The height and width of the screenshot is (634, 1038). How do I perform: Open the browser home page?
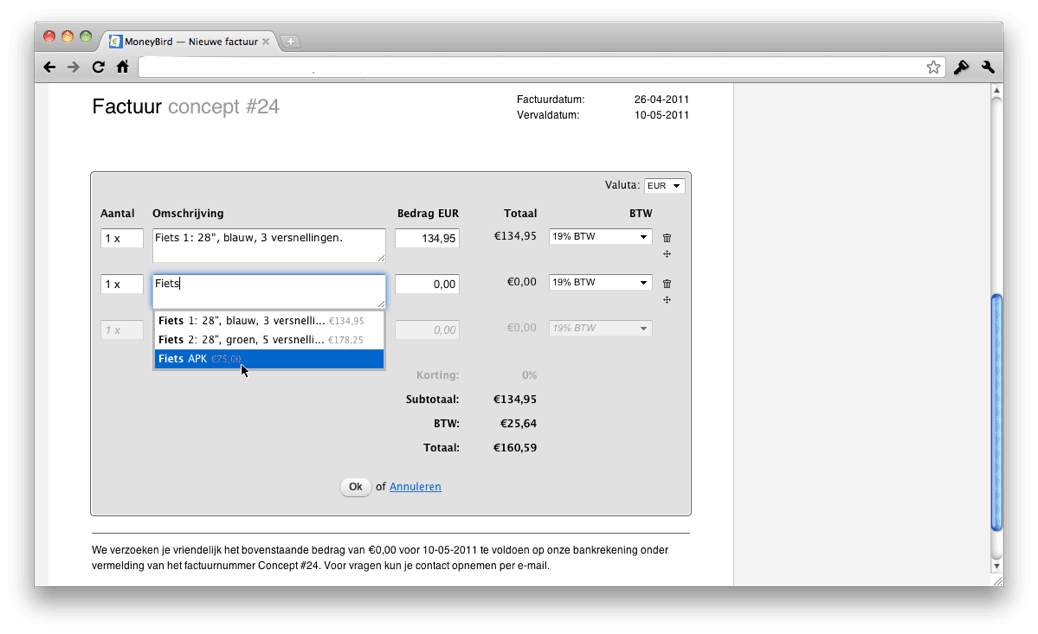pyautogui.click(x=122, y=67)
